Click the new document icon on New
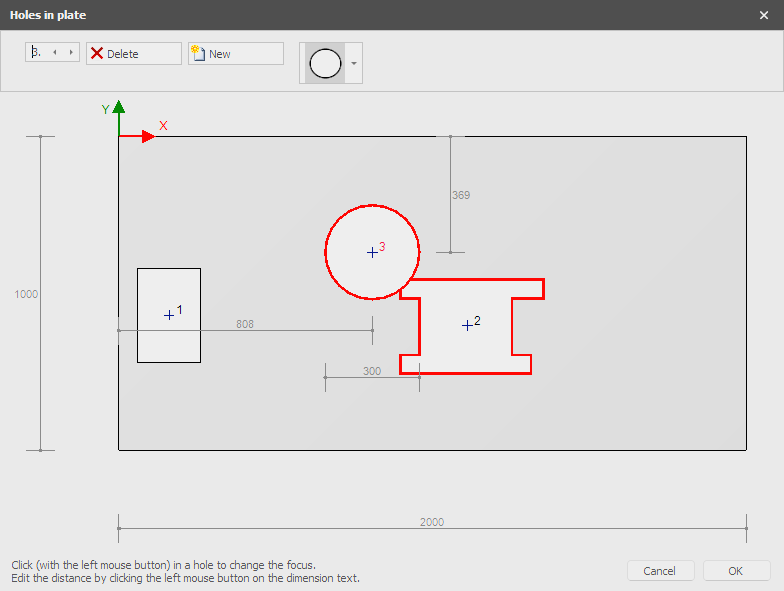The height and width of the screenshot is (591, 784). coord(198,53)
